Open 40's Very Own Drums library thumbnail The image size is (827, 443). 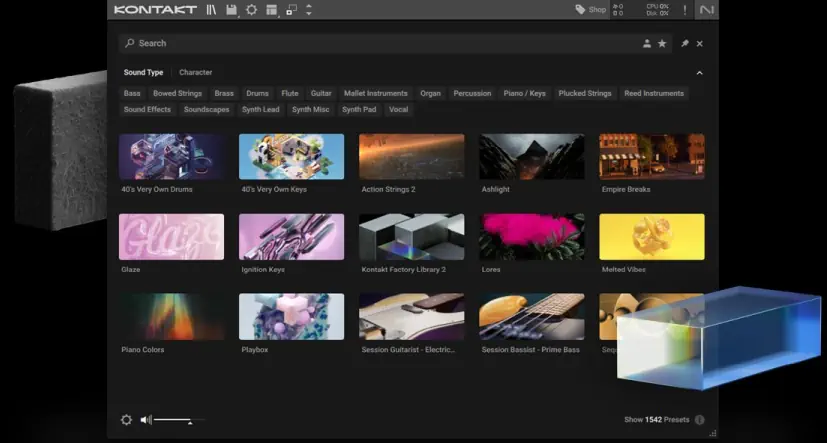click(x=171, y=157)
